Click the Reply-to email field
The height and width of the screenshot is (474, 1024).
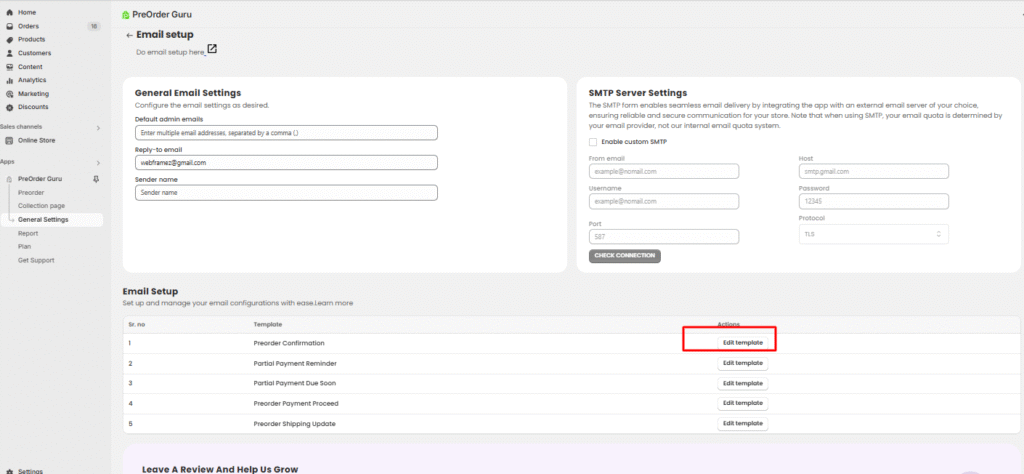(x=286, y=162)
